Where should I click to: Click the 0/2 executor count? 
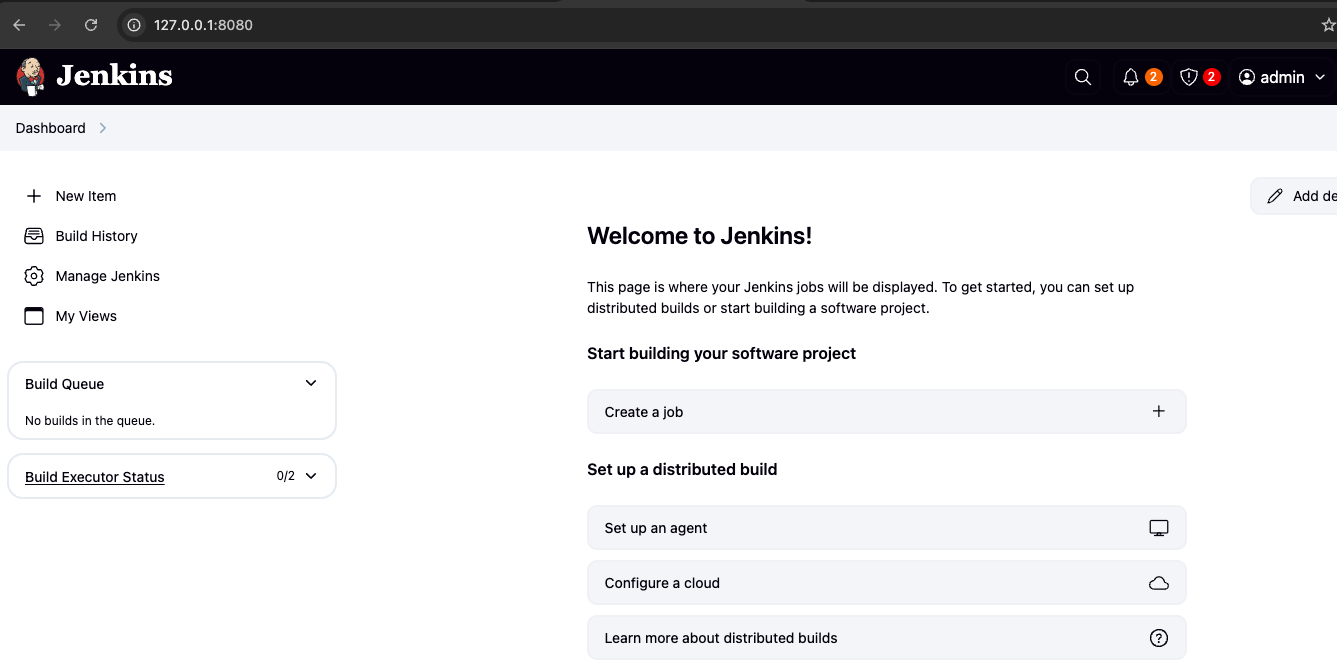[x=286, y=476]
